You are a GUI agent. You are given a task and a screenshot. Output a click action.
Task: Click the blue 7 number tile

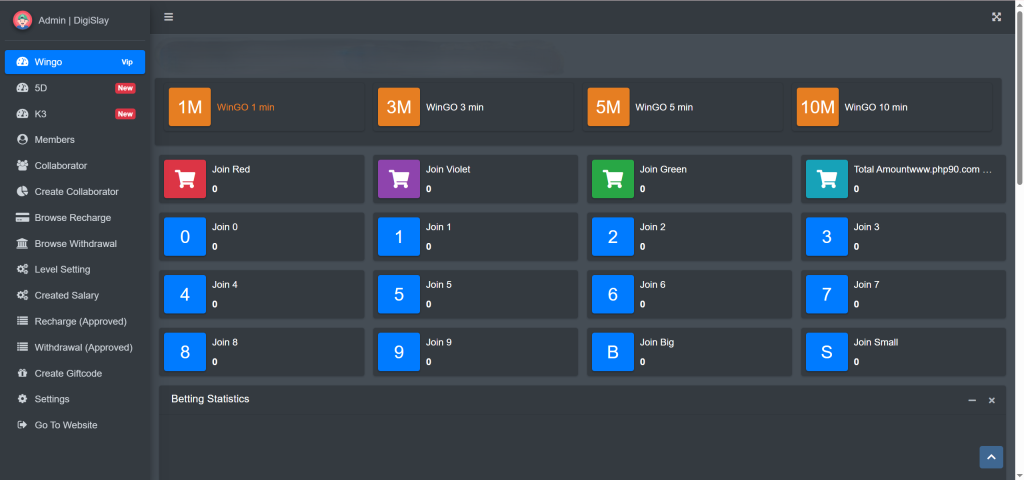coord(827,295)
